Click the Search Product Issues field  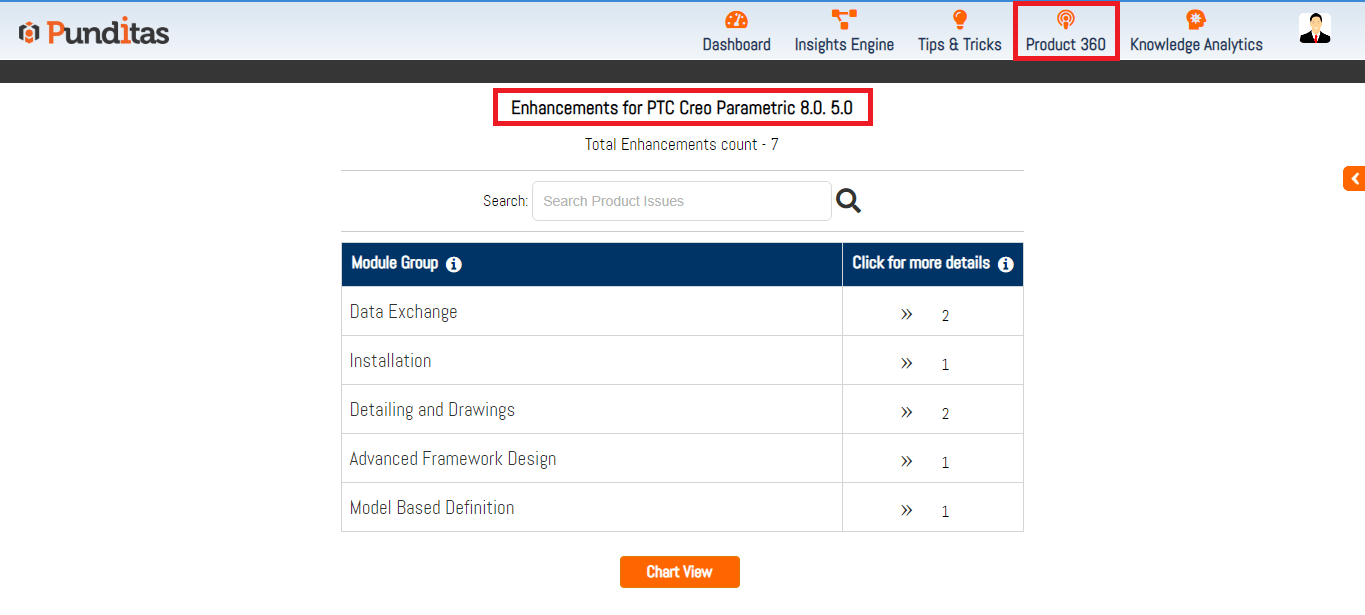point(681,201)
